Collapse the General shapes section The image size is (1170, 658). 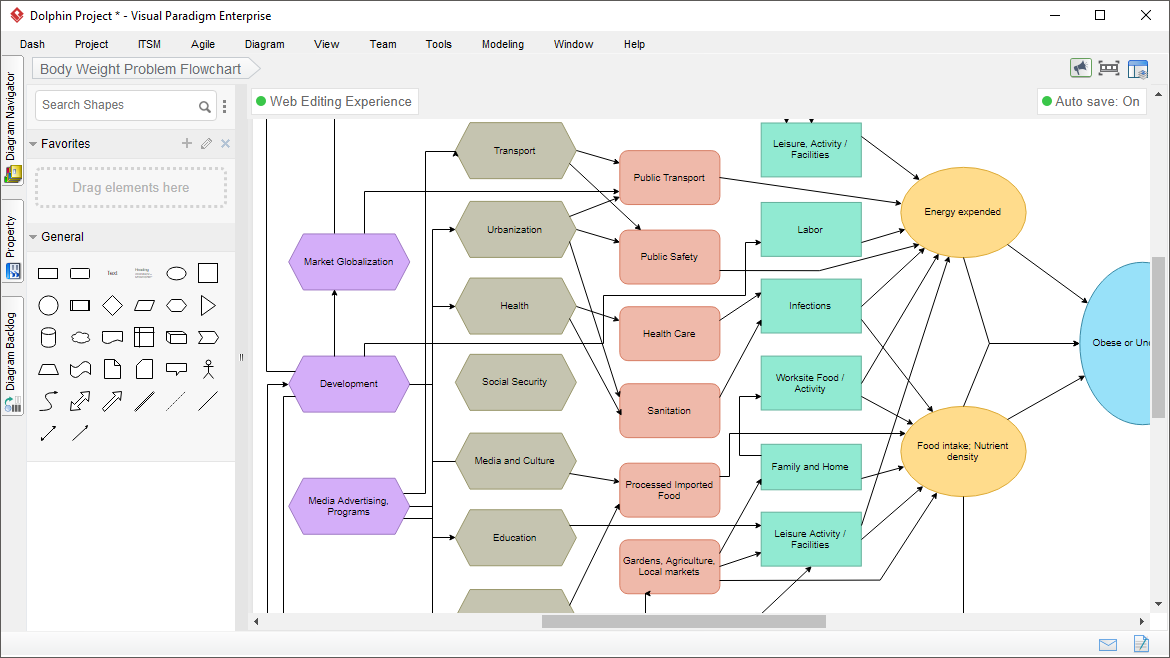33,237
